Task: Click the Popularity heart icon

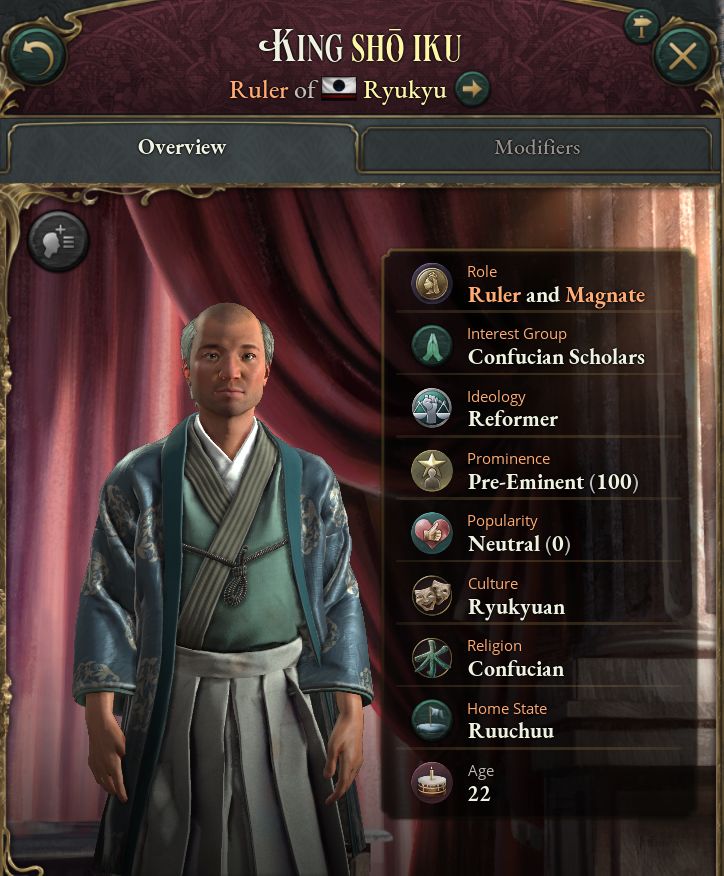Action: pyautogui.click(x=431, y=533)
